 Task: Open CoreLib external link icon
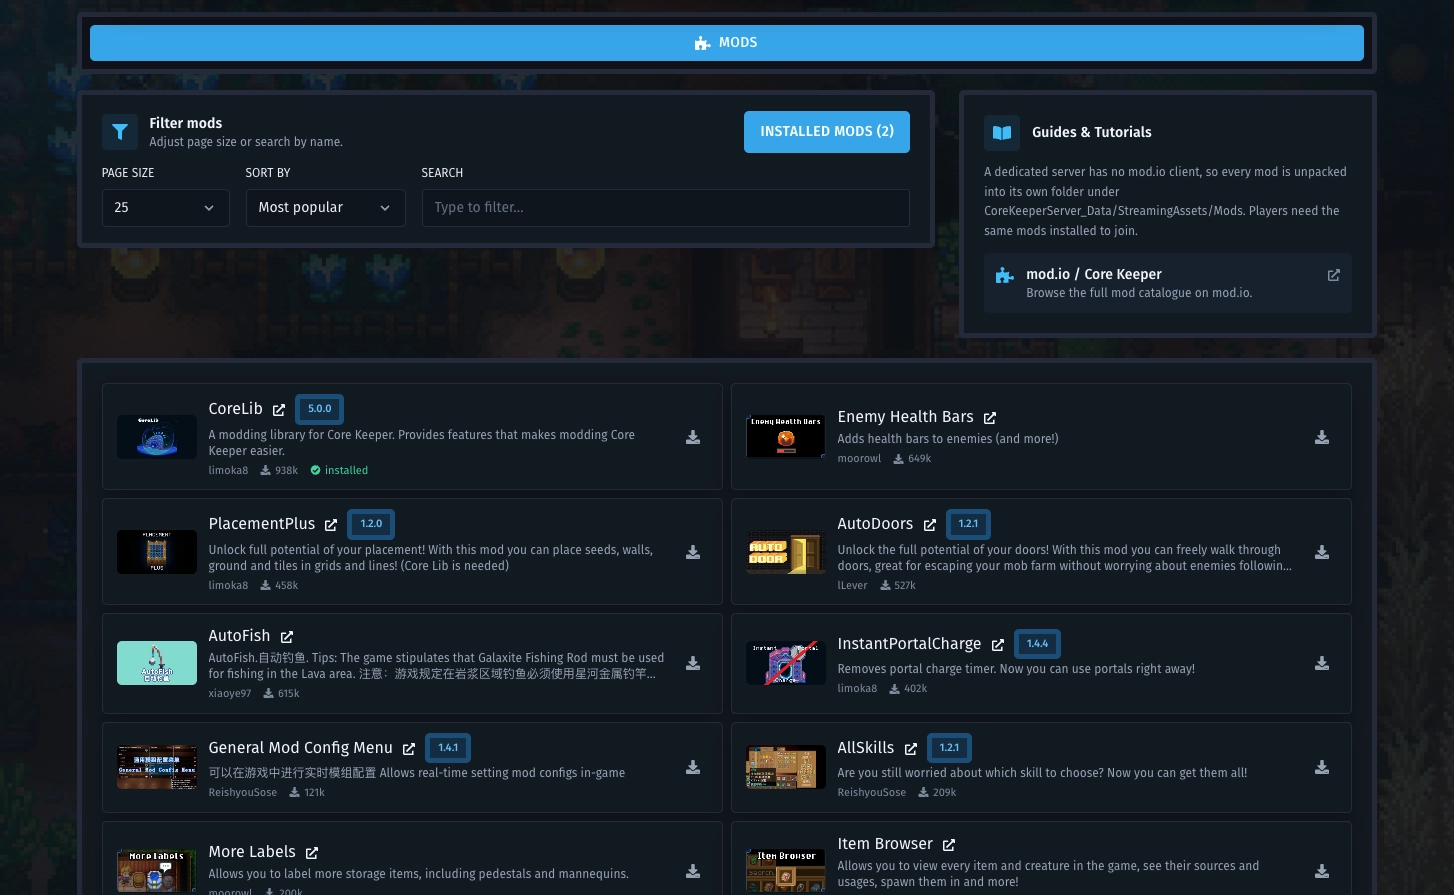click(x=279, y=409)
